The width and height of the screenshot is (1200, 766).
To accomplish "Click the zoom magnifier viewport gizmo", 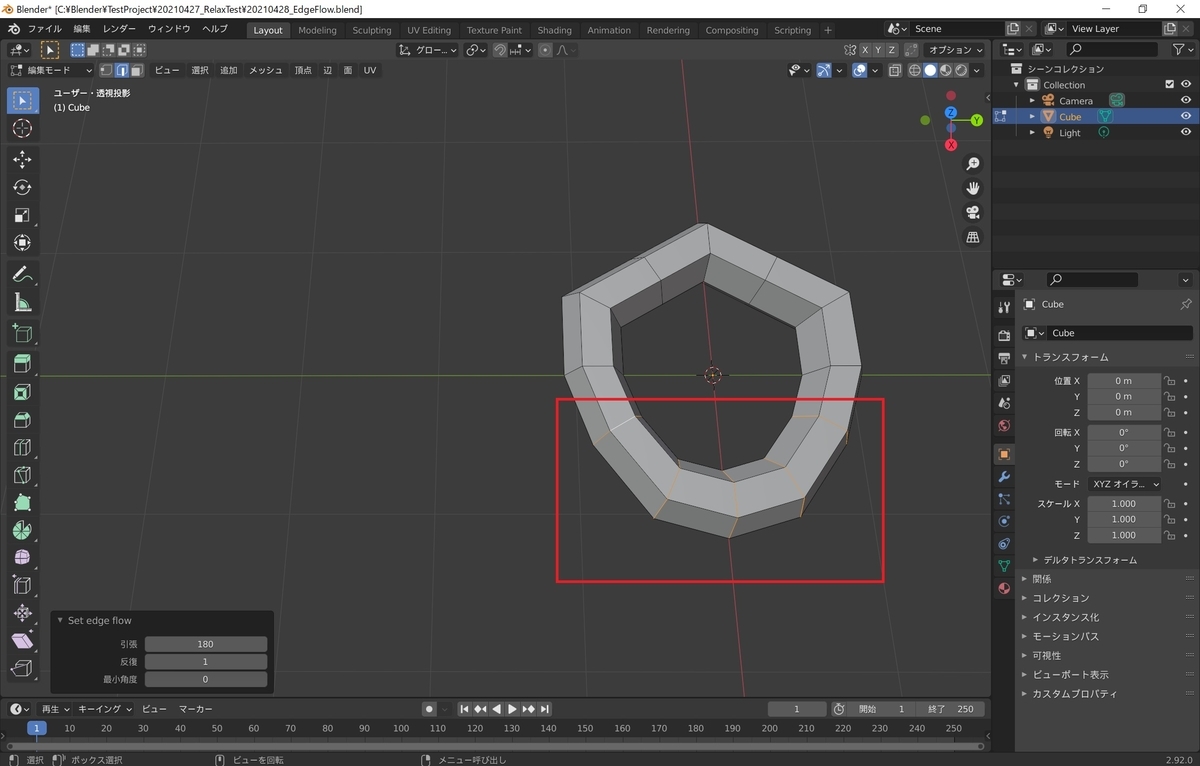I will (x=972, y=164).
